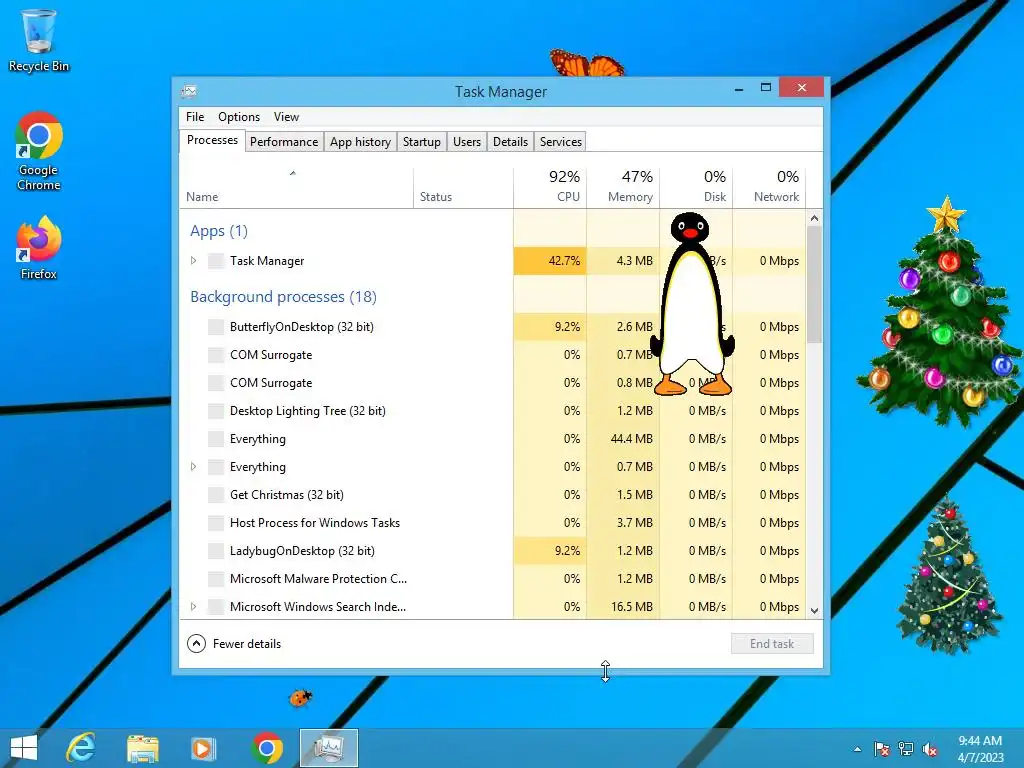Click the process list scrollbar thumb
Screen dimensions: 1024x768
pyautogui.click(x=814, y=285)
